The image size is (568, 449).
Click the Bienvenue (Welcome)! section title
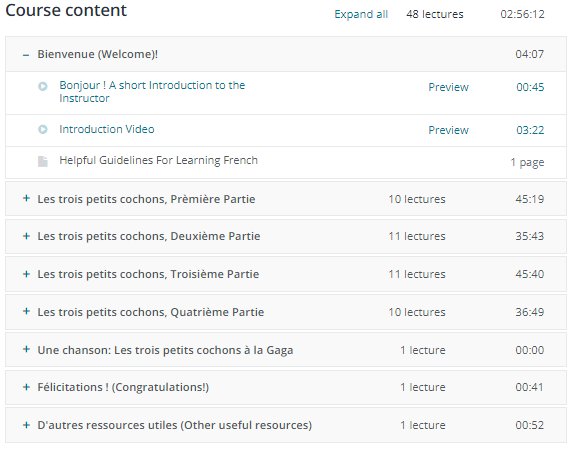97,54
